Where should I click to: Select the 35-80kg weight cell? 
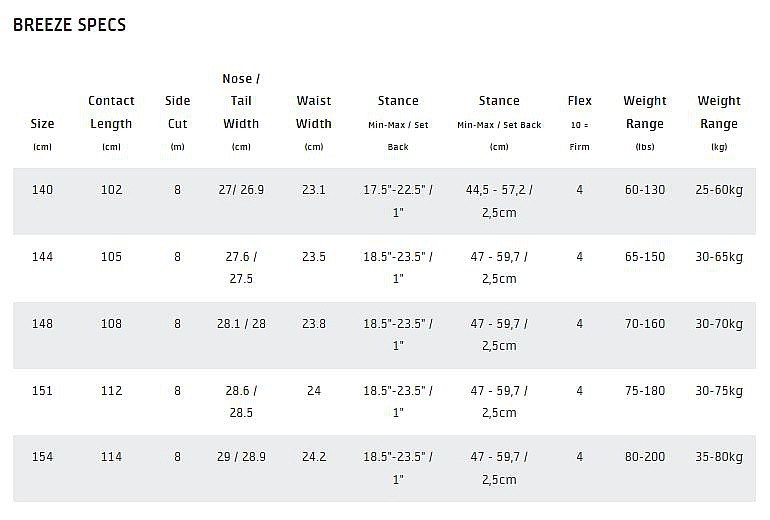pyautogui.click(x=719, y=457)
